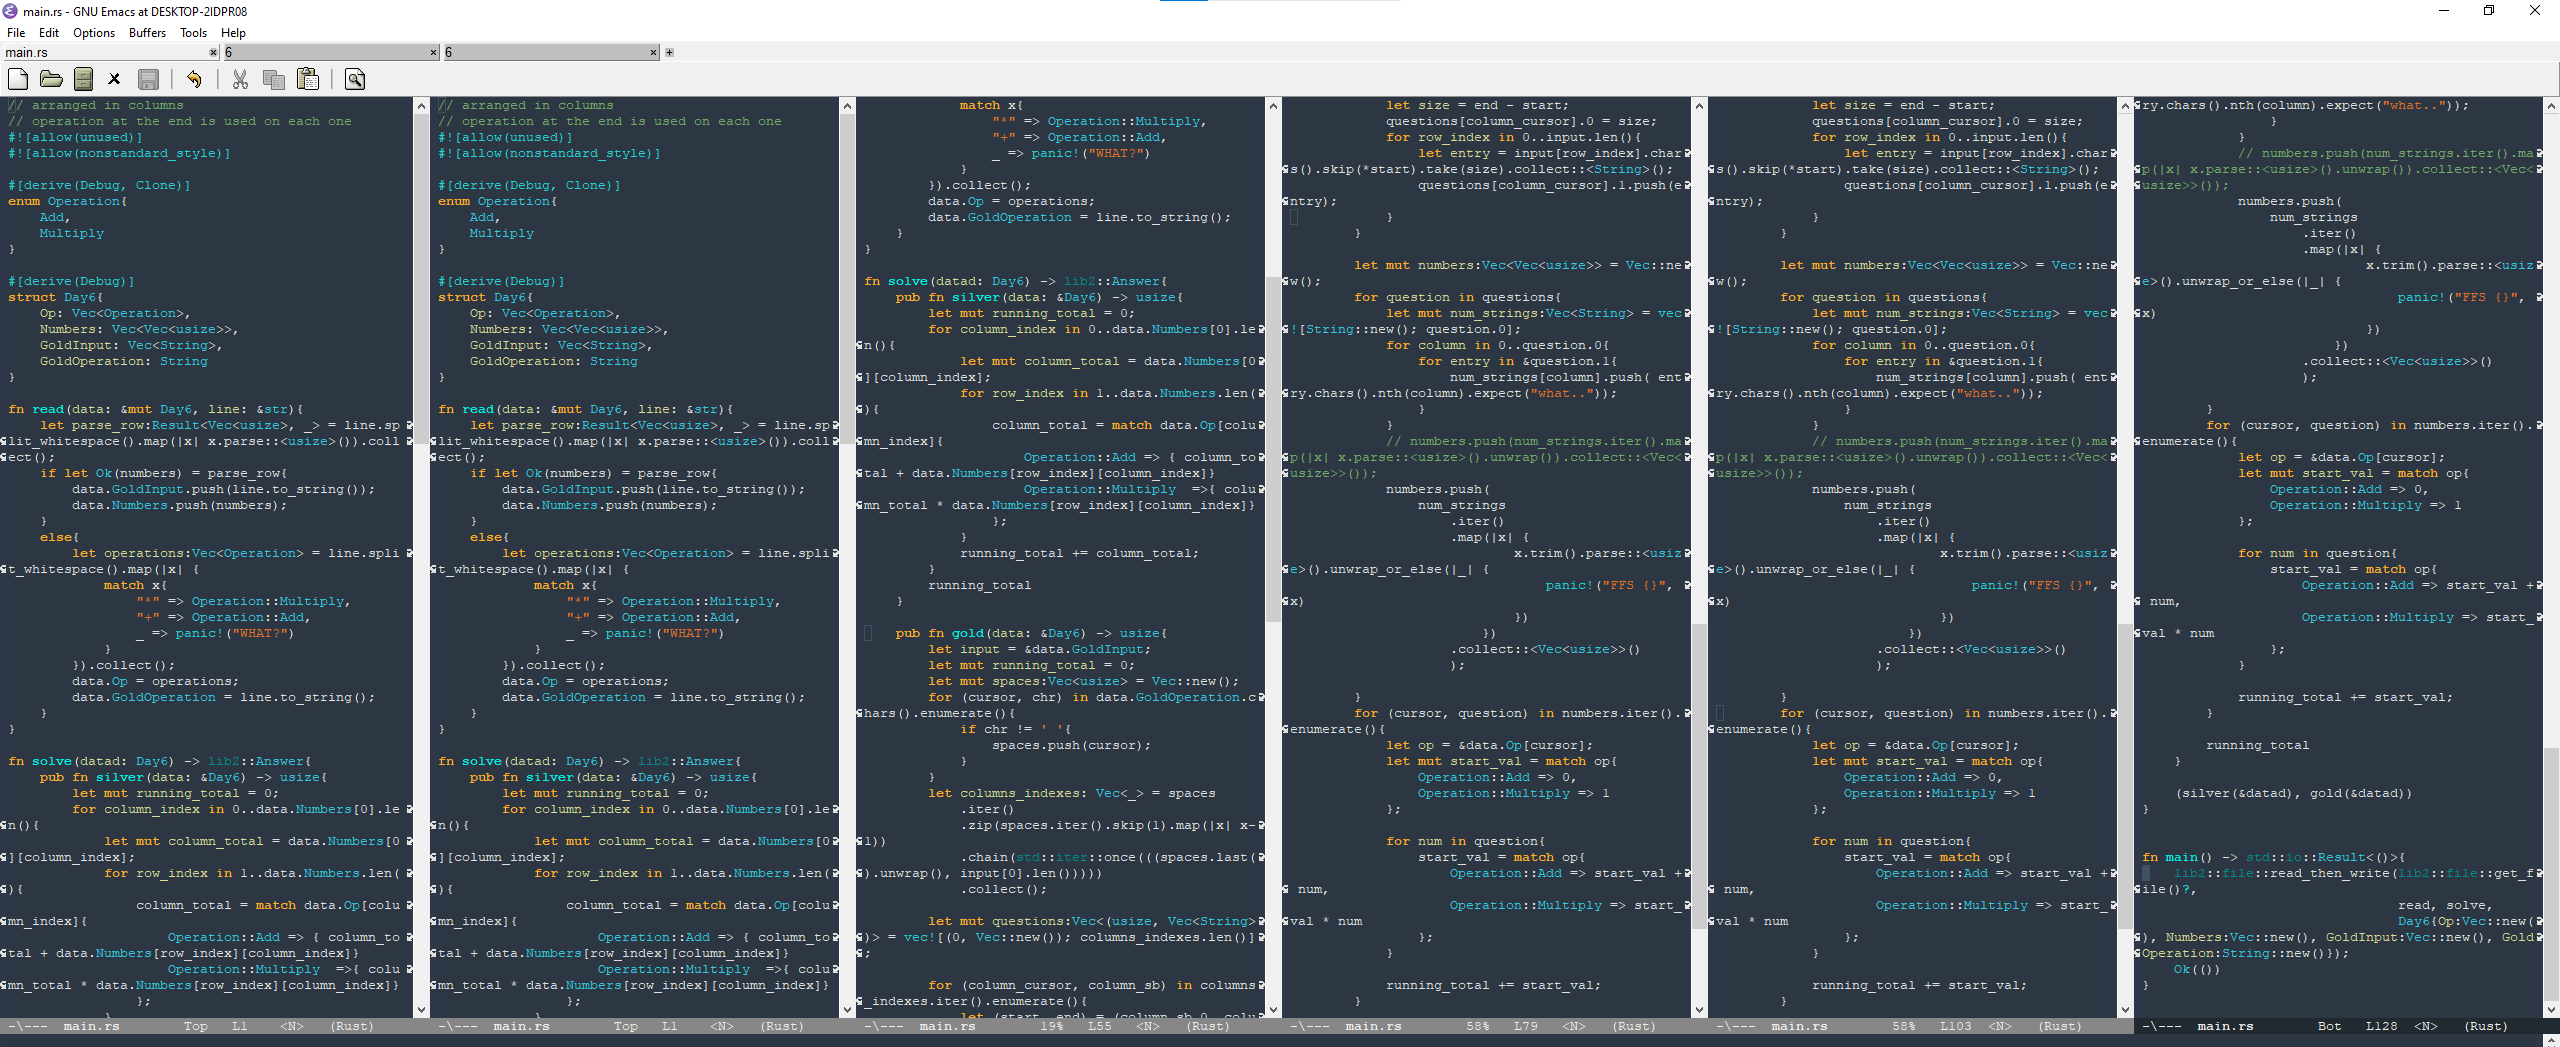
Task: Click the <N> state indicator beside L128
Action: point(2426,1026)
